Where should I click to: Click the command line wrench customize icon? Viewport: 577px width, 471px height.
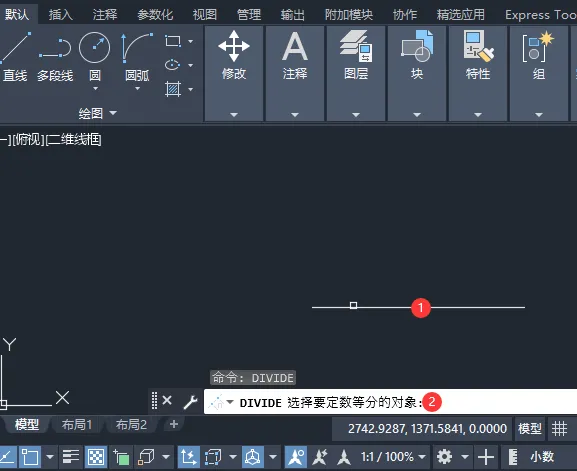pyautogui.click(x=190, y=402)
